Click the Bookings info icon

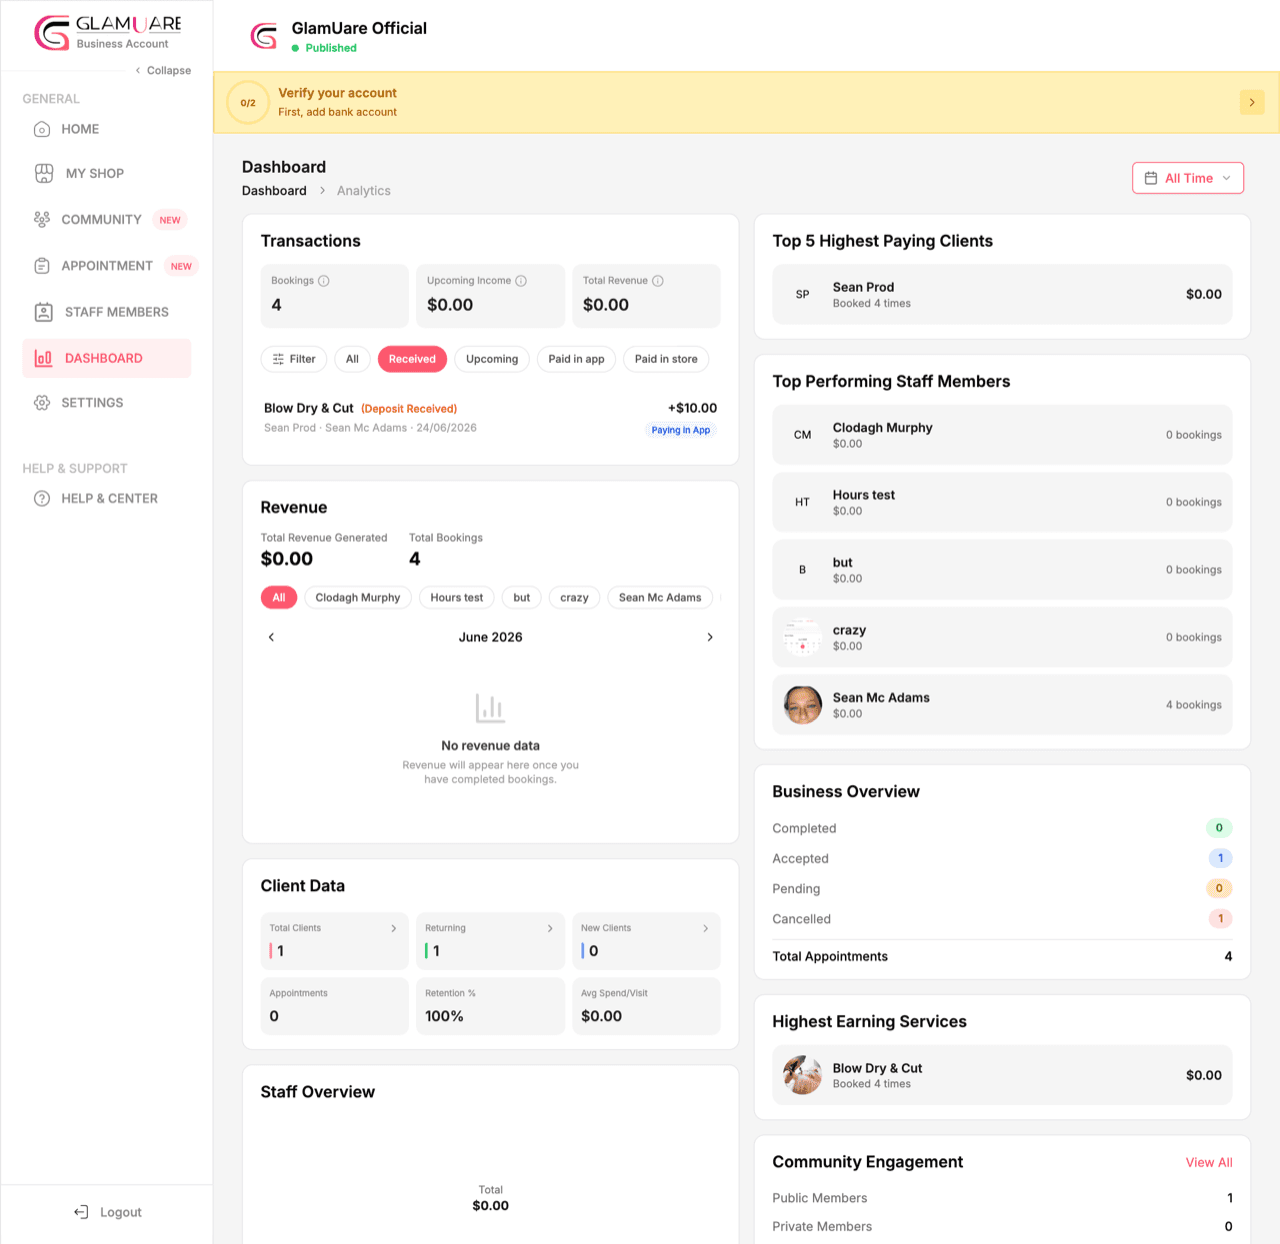(324, 281)
